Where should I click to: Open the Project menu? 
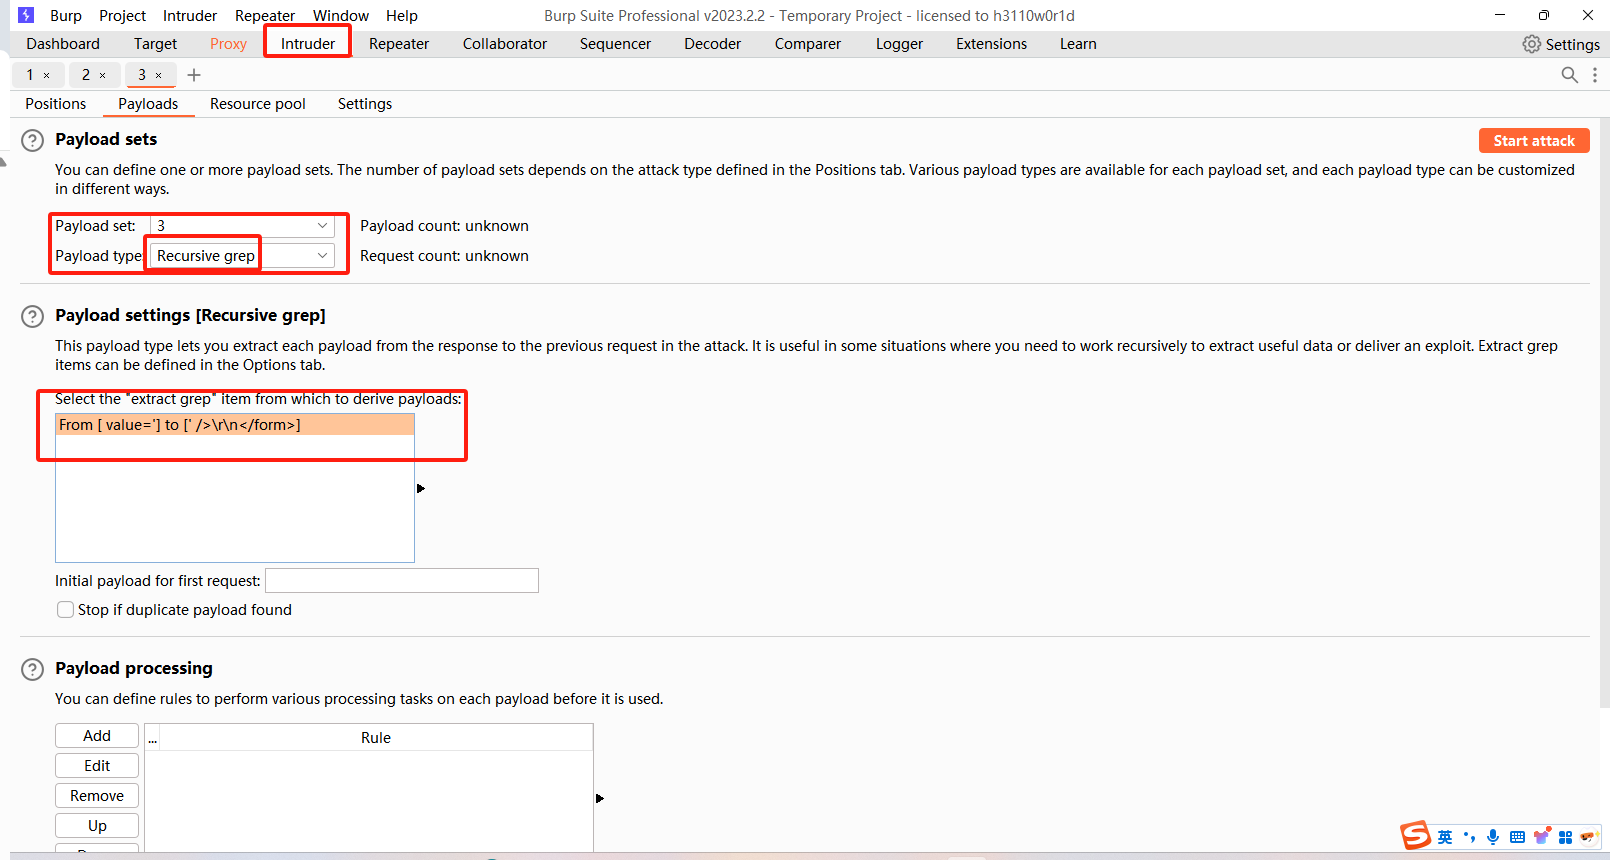click(x=122, y=16)
